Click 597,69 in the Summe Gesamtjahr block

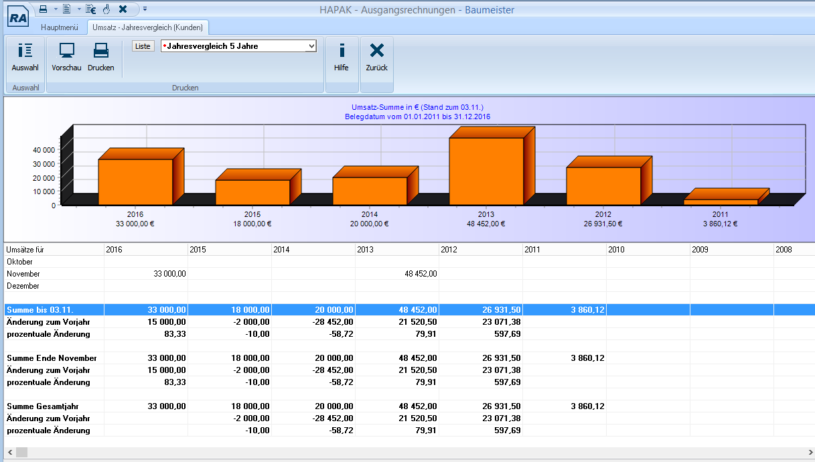coord(507,430)
